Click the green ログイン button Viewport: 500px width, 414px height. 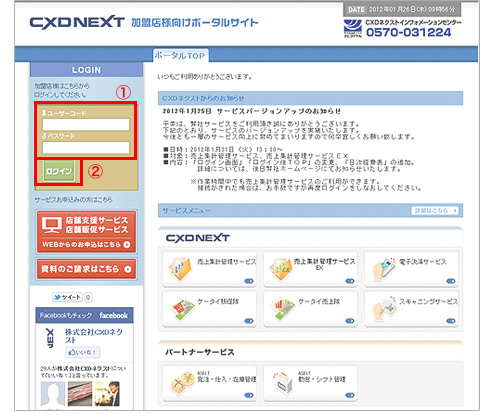pyautogui.click(x=59, y=171)
